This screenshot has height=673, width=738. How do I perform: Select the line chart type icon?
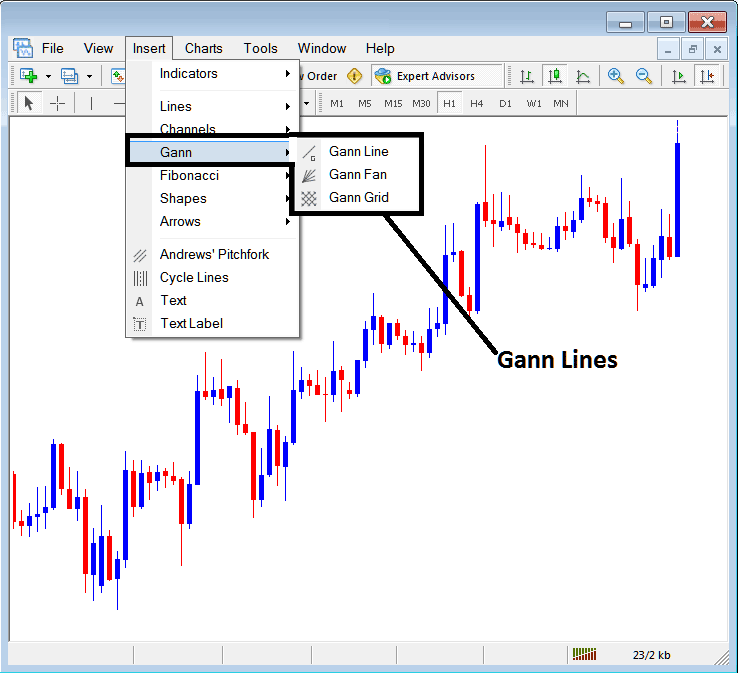[x=582, y=76]
